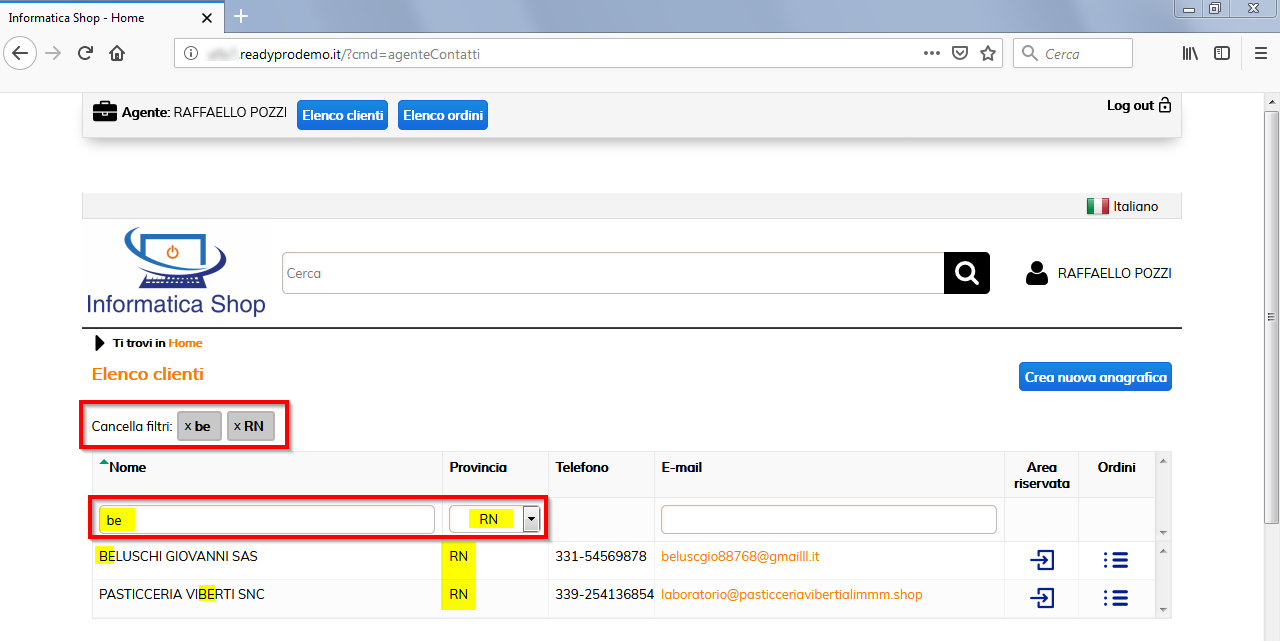1280x641 pixels.
Task: Click the forward navigation arrow
Action: (54, 54)
